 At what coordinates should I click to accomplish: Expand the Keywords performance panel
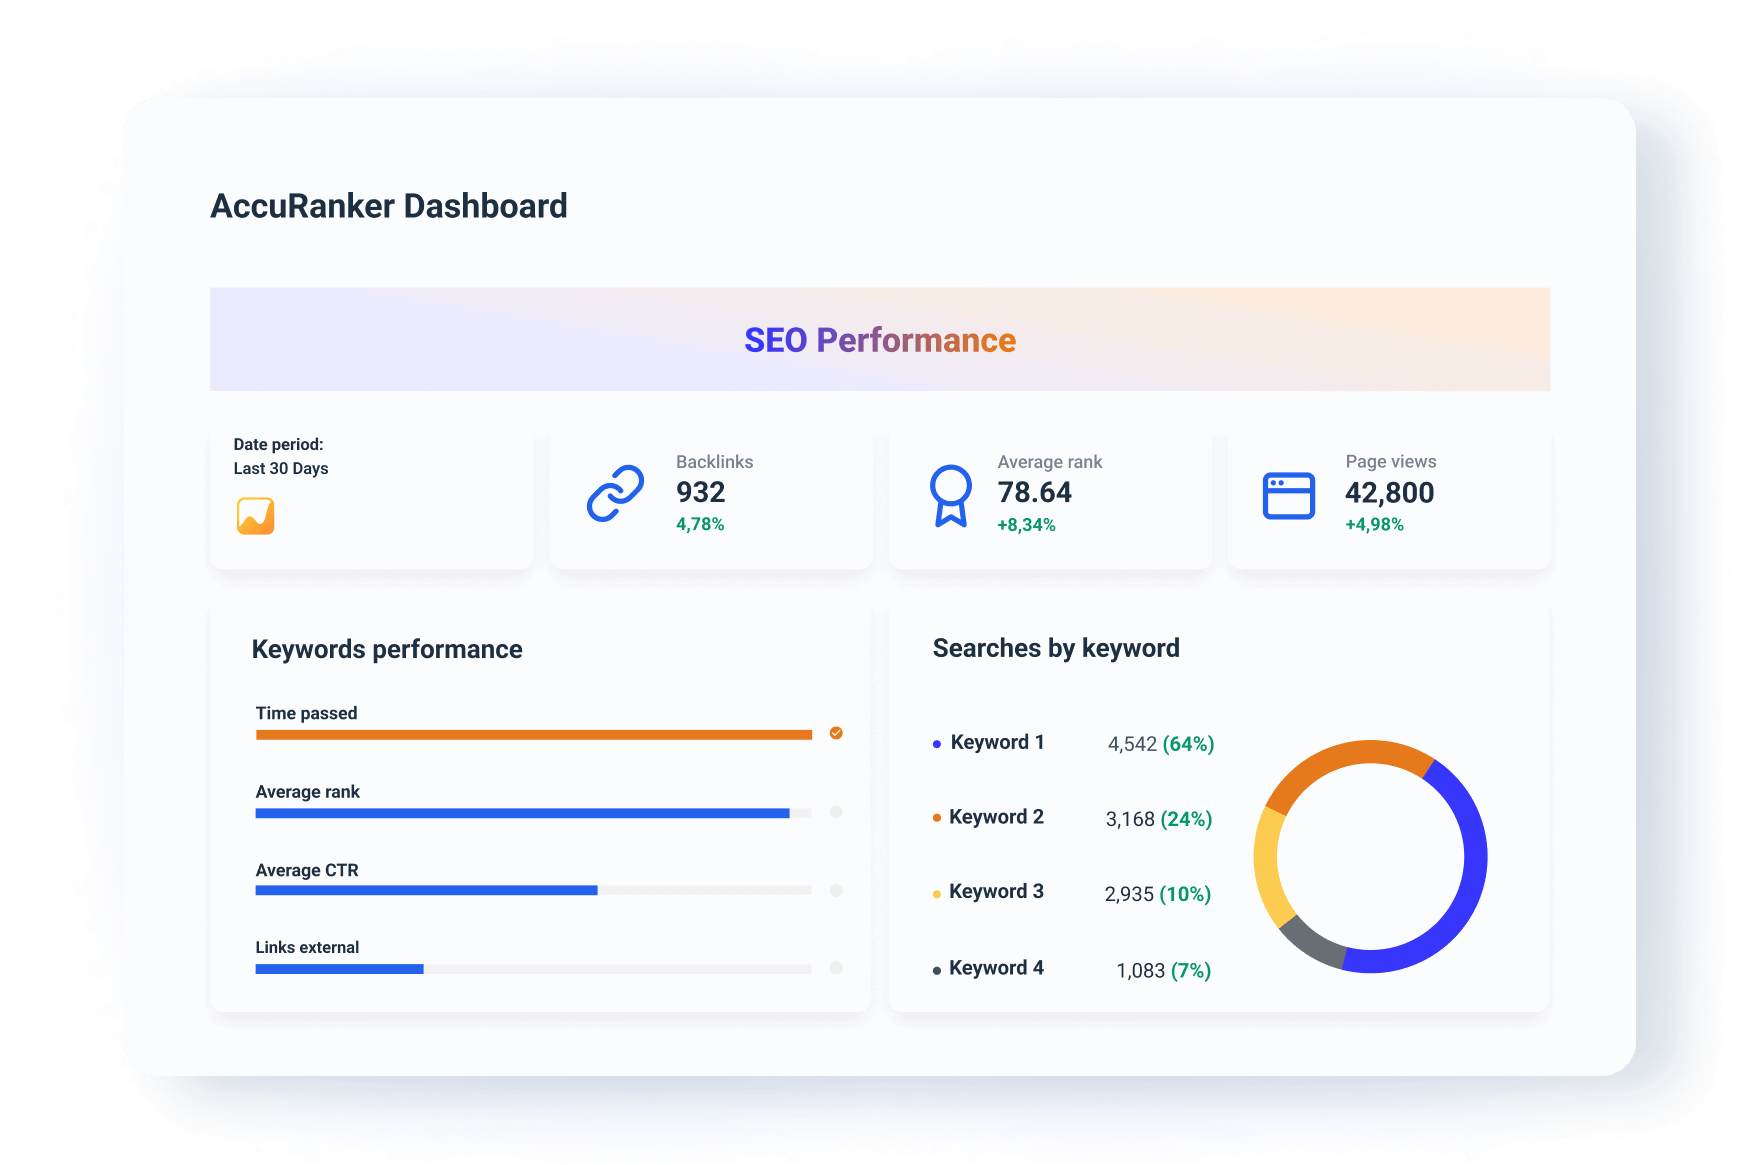(x=387, y=649)
